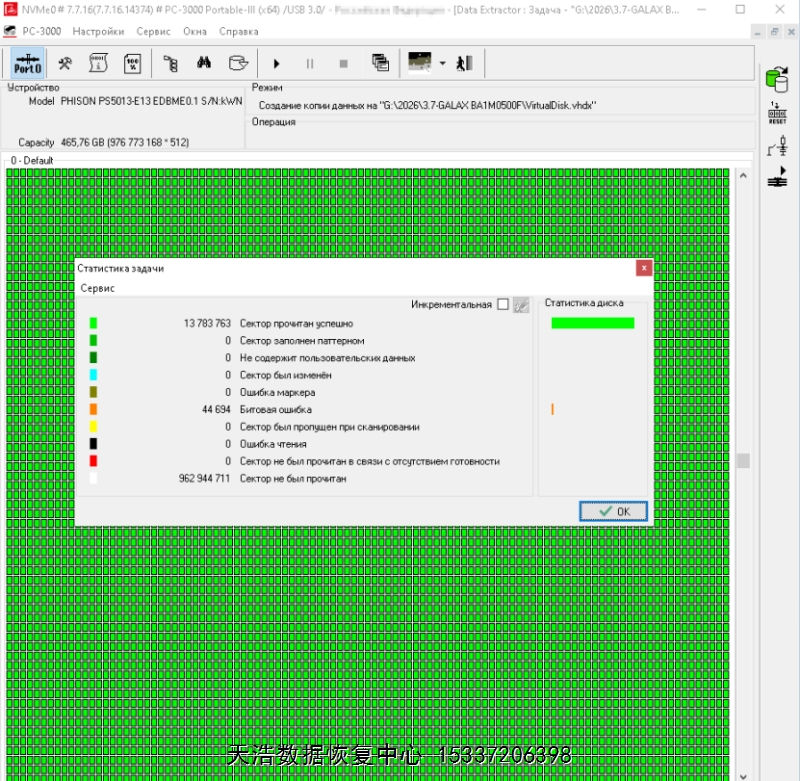Click the scroll up arrow of sector map

coord(743,176)
